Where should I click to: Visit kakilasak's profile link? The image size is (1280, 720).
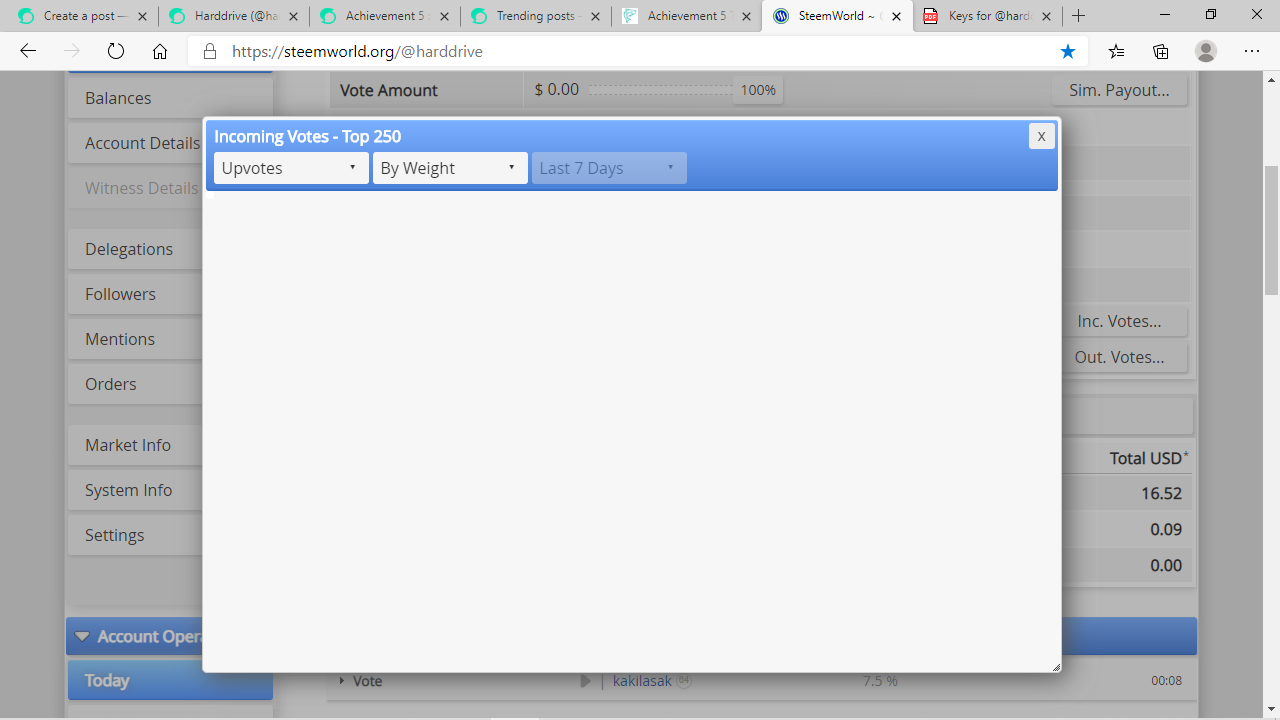(x=641, y=680)
